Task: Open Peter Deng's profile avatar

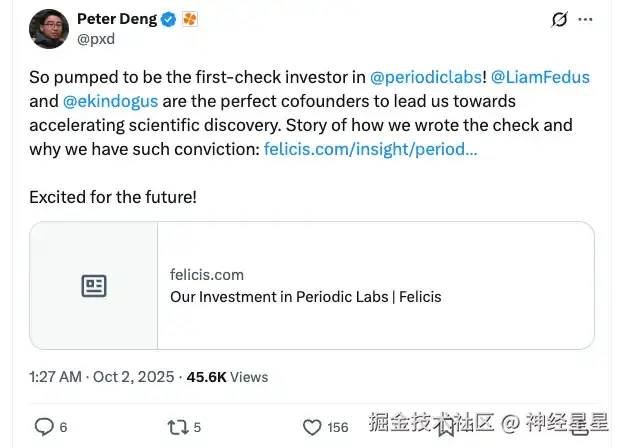Action: (49, 29)
